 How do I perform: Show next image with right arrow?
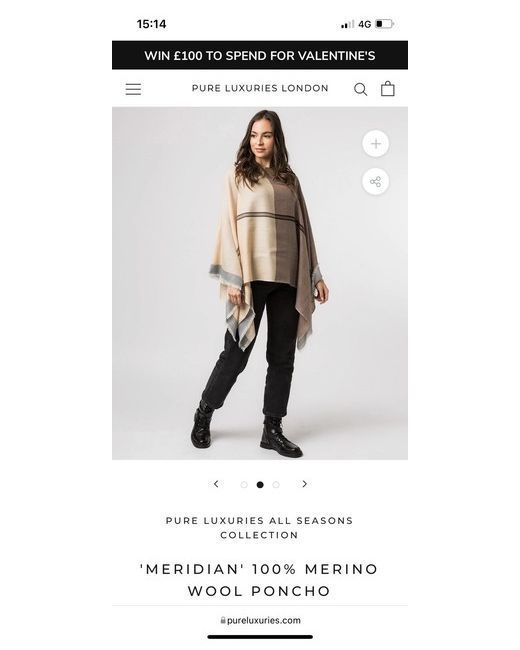pyautogui.click(x=305, y=484)
